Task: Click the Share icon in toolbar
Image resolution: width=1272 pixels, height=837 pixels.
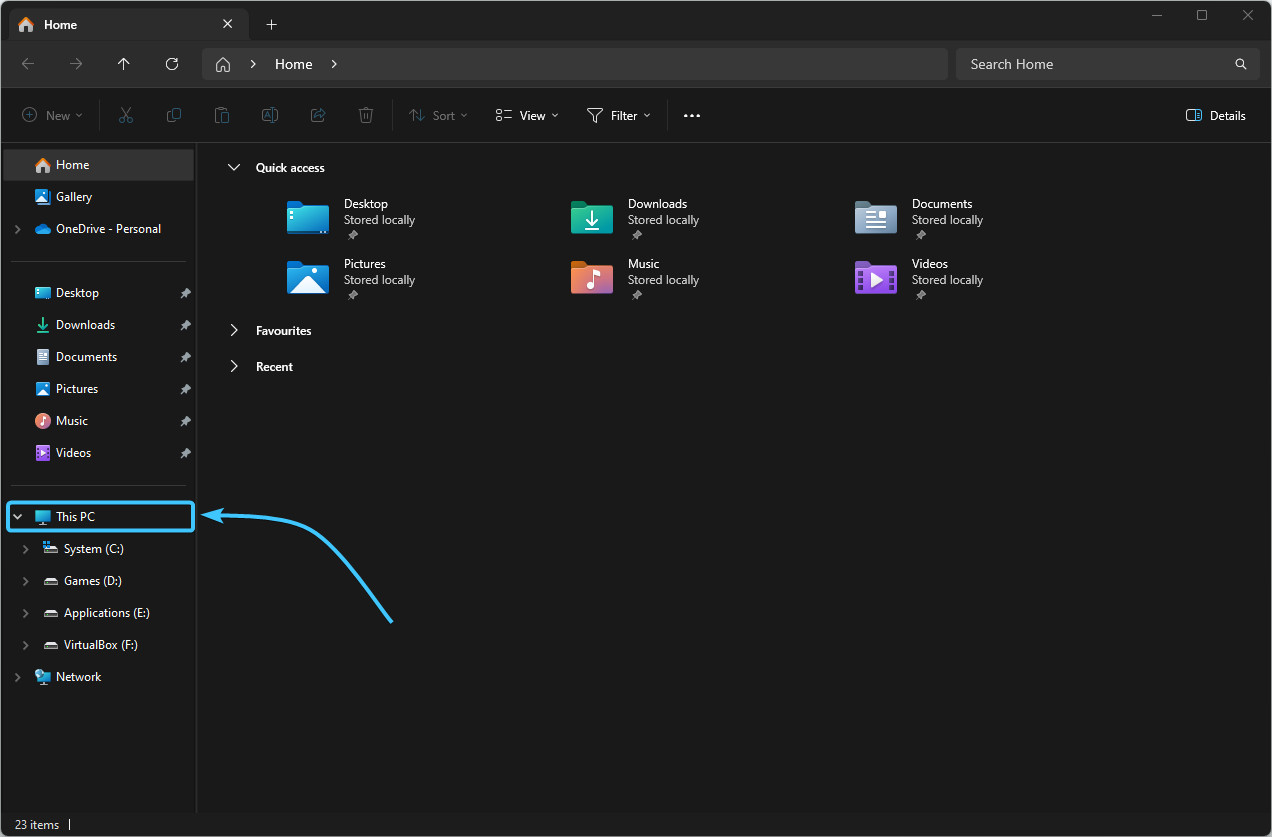Action: coord(318,116)
